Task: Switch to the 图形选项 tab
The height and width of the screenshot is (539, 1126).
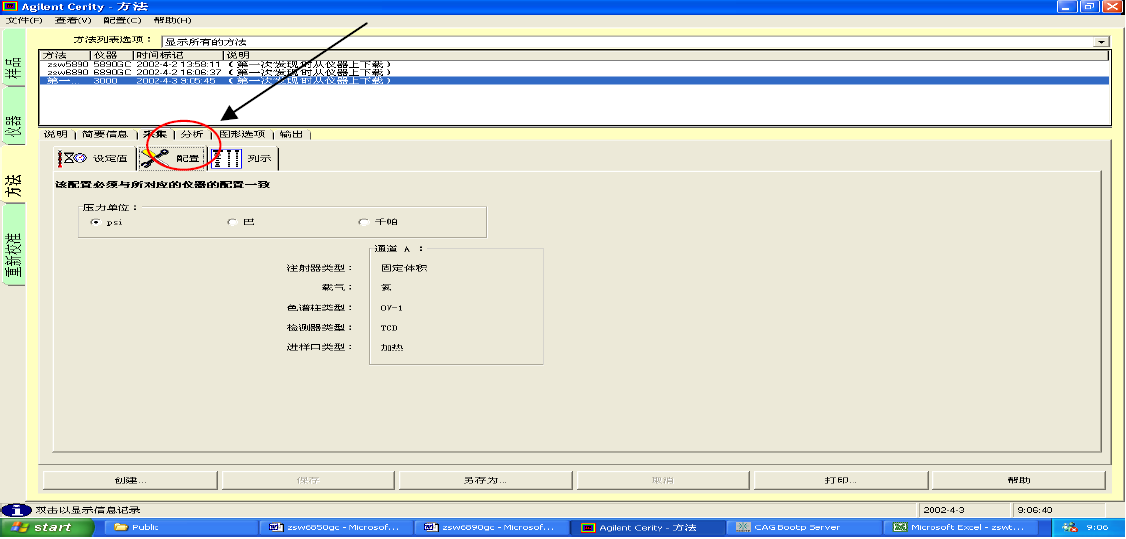Action: coord(242,134)
